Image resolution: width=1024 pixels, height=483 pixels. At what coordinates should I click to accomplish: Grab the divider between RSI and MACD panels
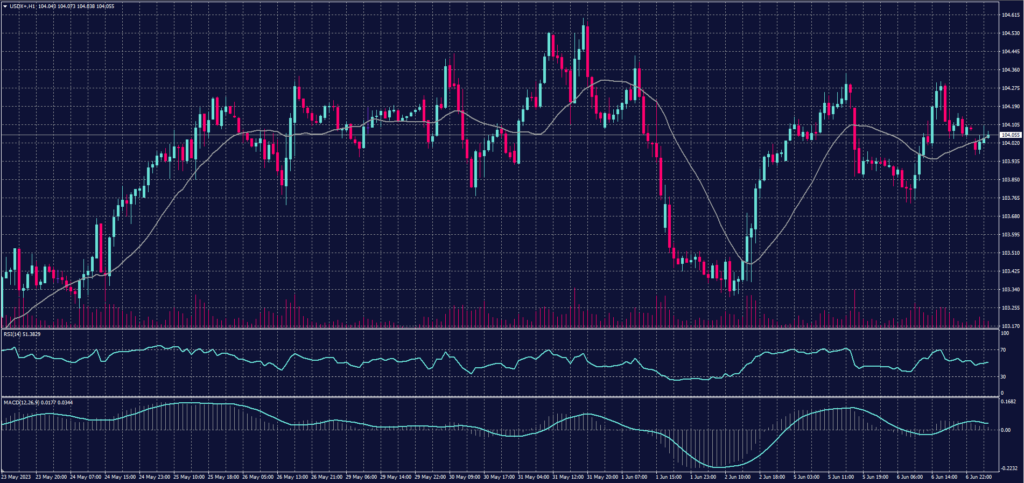[x=500, y=398]
